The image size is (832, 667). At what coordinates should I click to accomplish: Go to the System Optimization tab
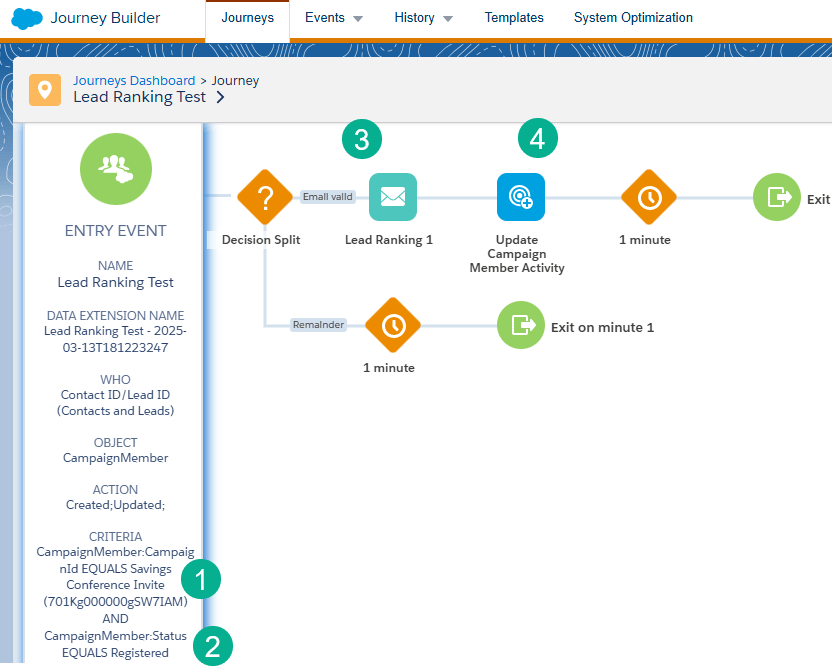click(x=633, y=18)
